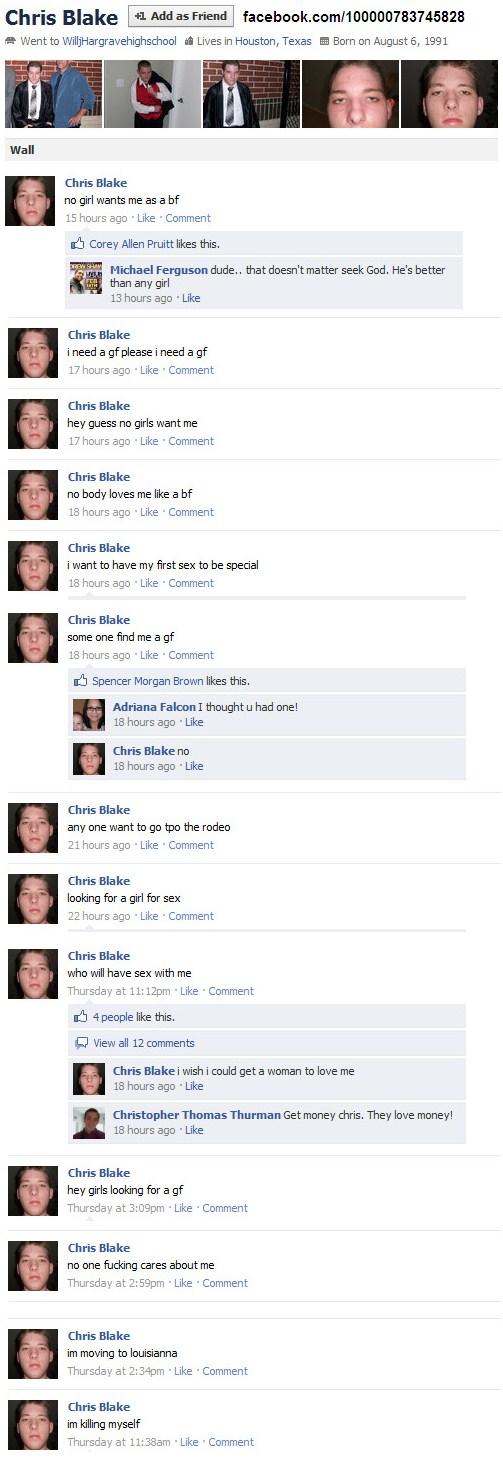Click the calendar icon before Born on
The image size is (503, 1462).
(323, 42)
